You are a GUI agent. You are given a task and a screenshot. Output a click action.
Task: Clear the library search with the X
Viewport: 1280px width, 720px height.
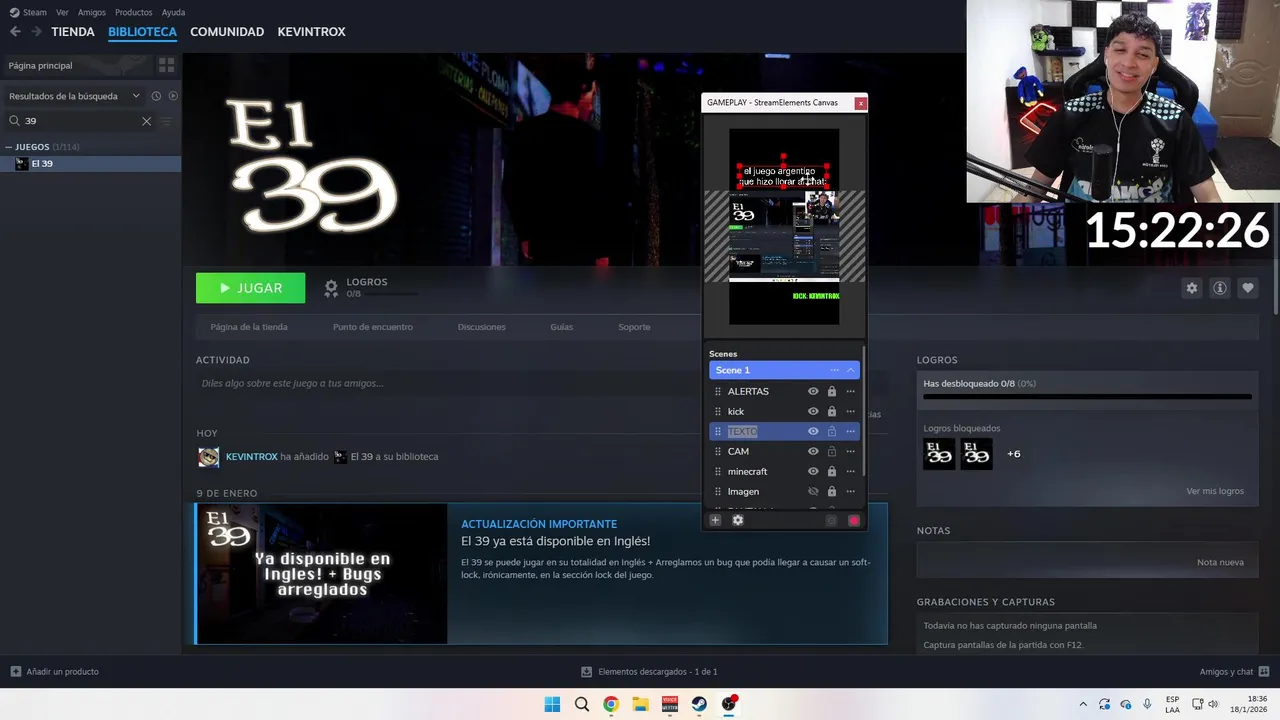click(146, 121)
